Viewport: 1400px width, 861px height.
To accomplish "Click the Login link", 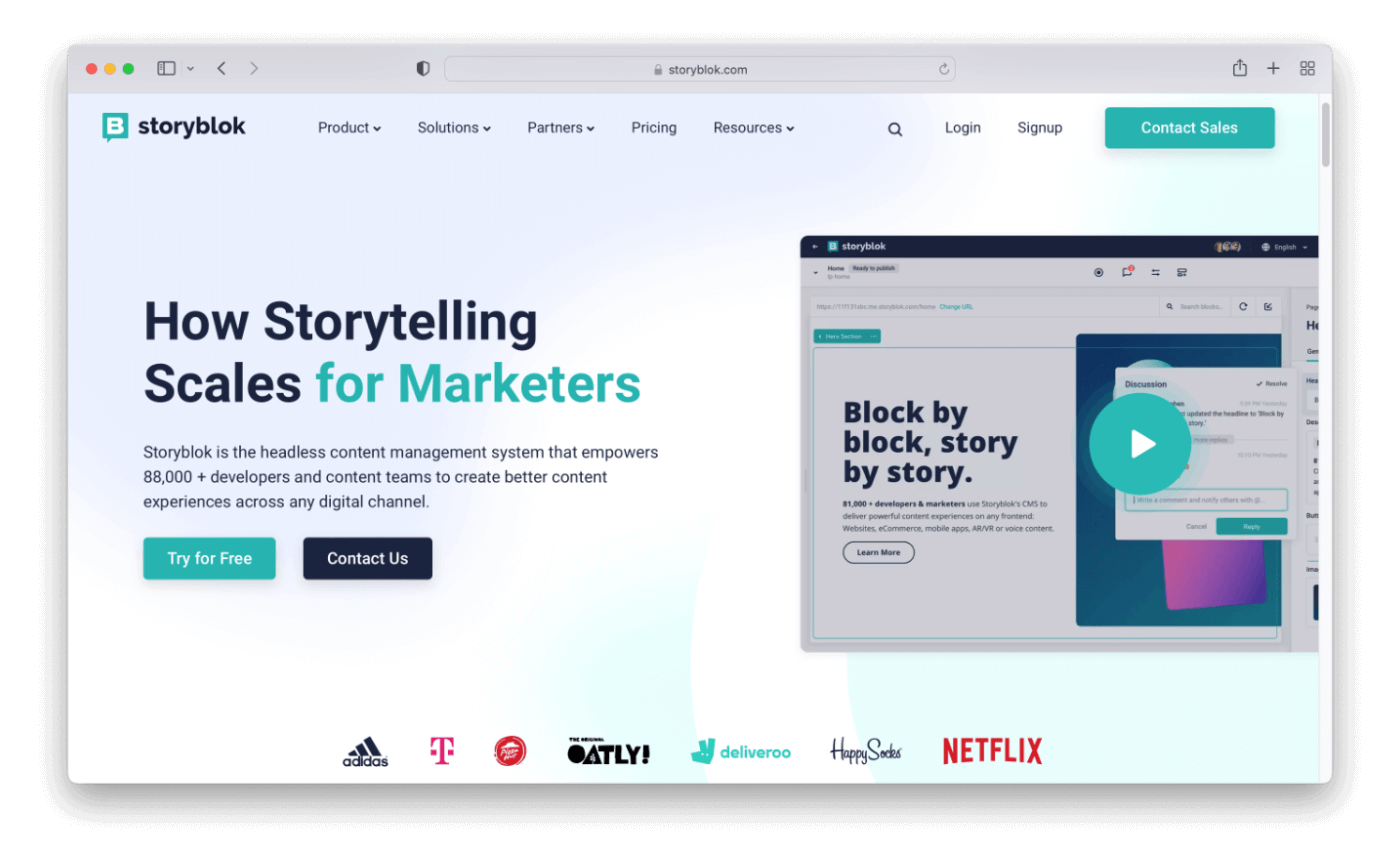I will point(963,128).
